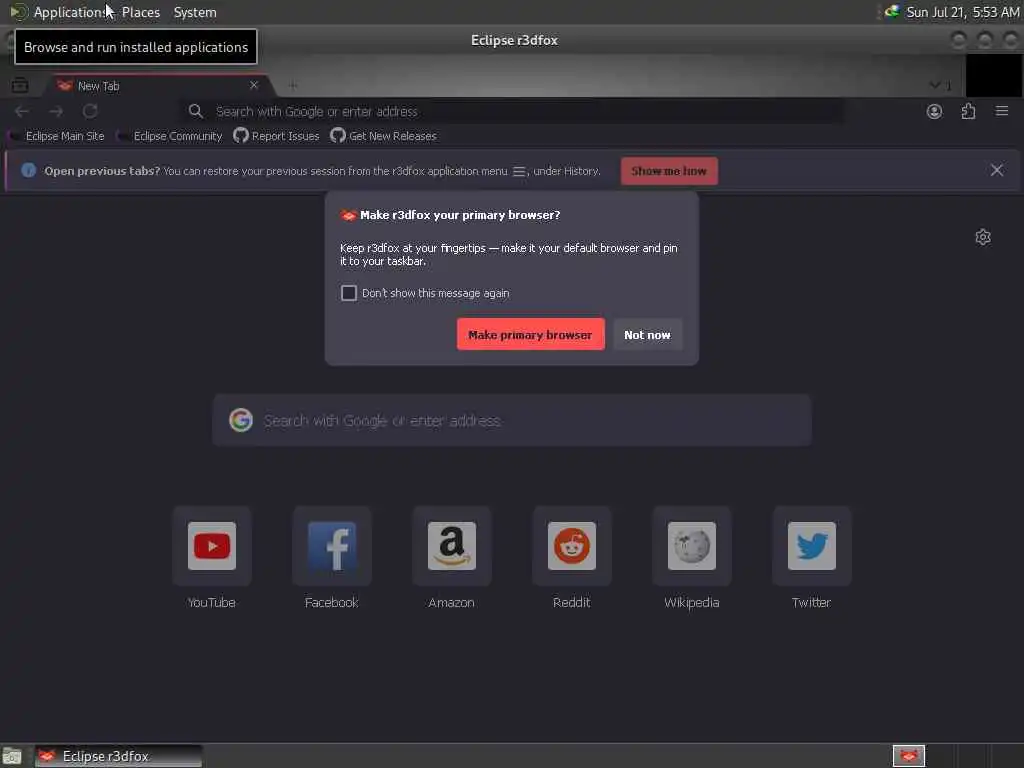Open Eclipse Community bookmark
The height and width of the screenshot is (768, 1024).
tap(170, 136)
